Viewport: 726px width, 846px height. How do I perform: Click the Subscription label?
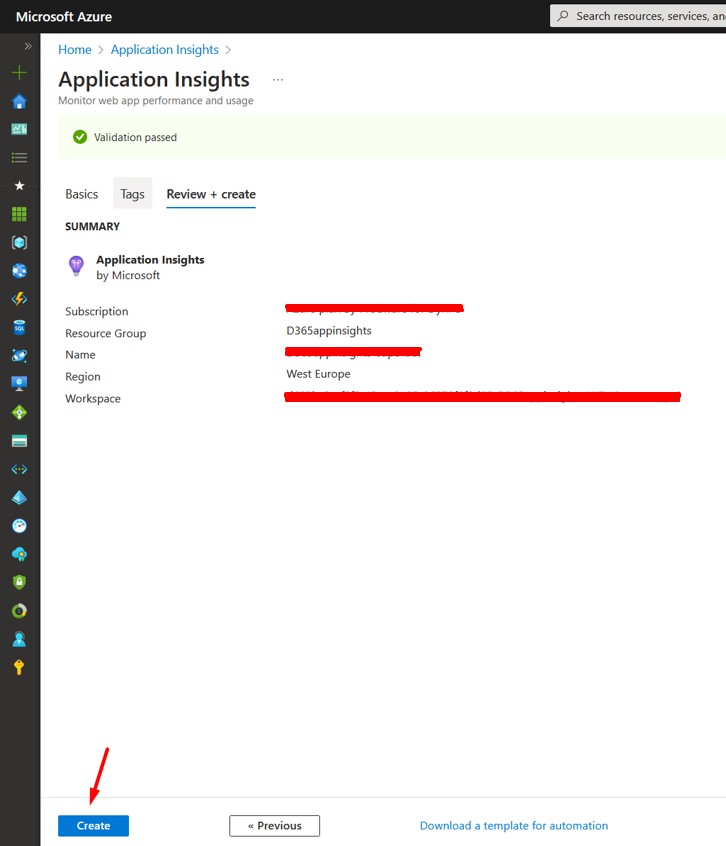coord(97,311)
